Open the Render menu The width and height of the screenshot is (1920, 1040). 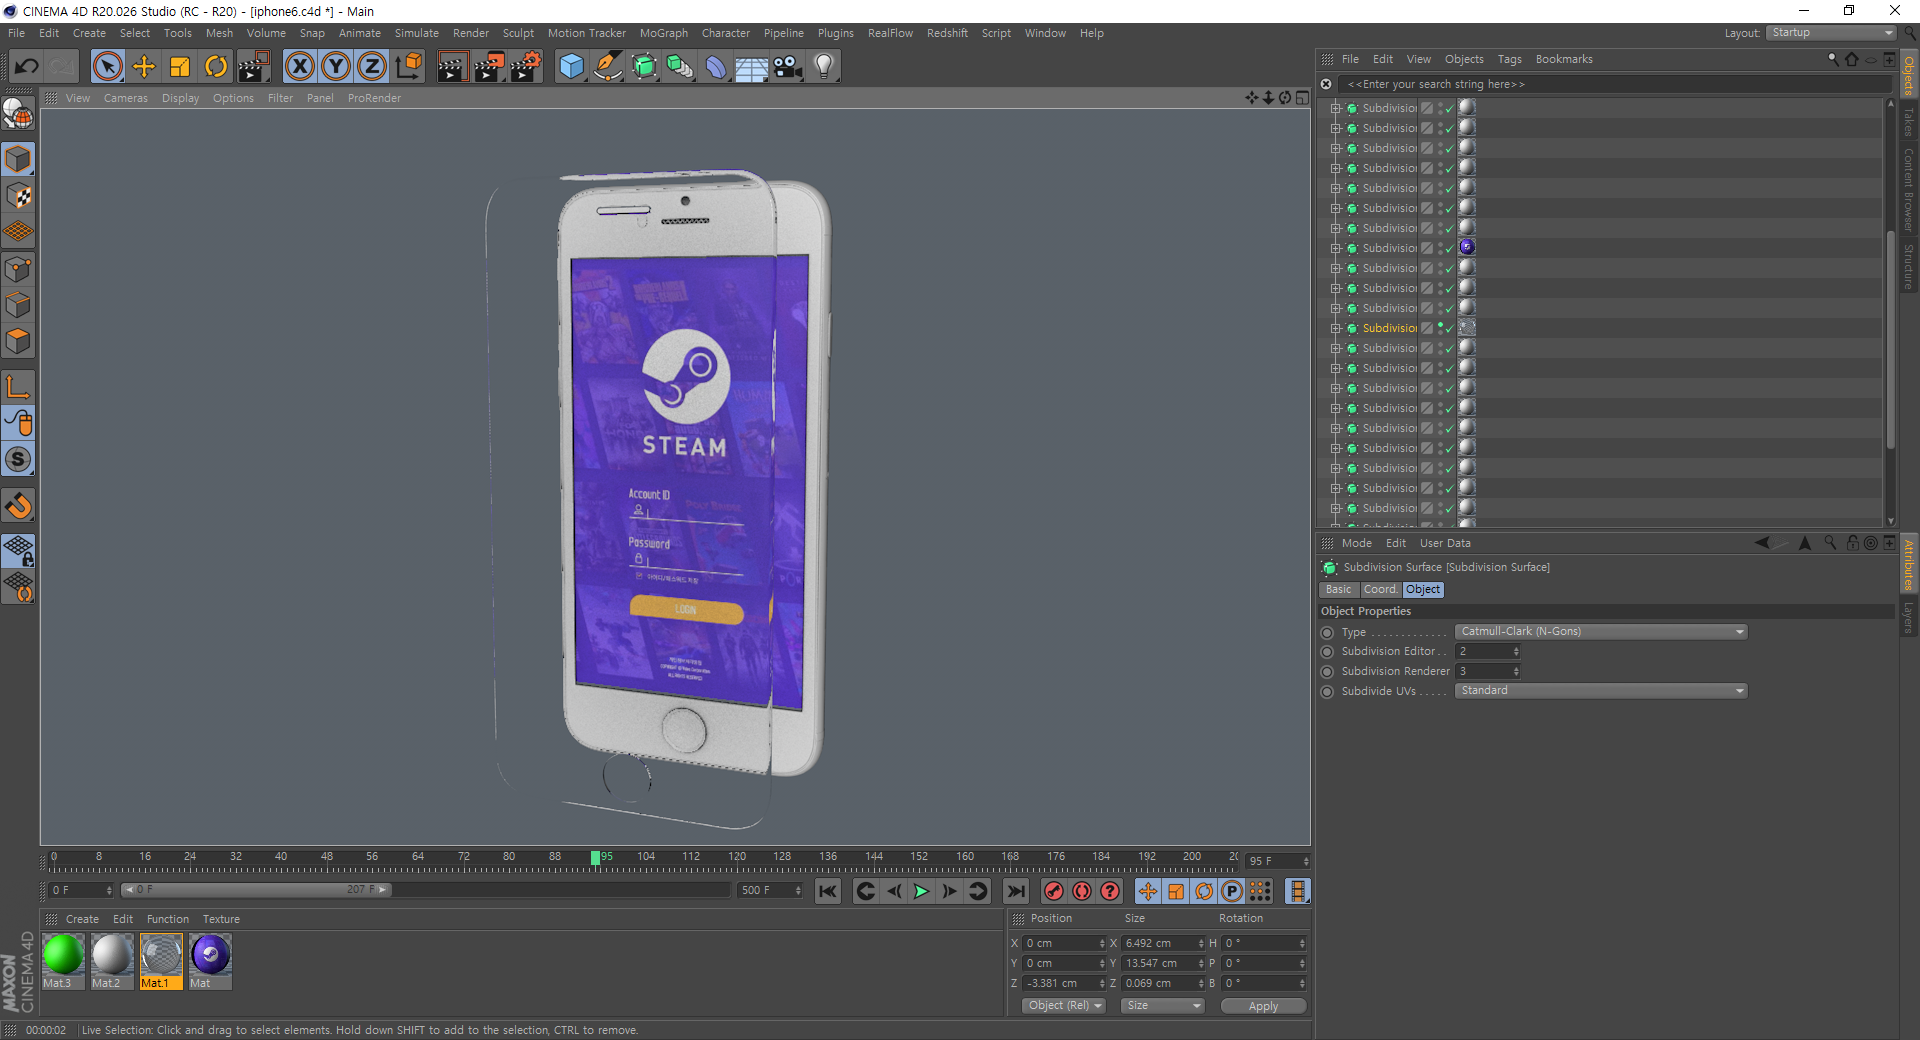pos(471,33)
